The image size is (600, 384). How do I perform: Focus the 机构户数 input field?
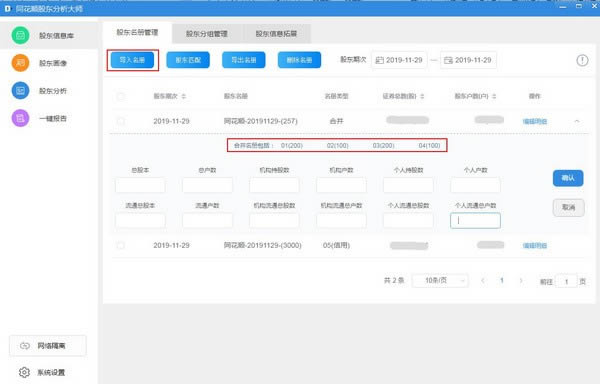341,185
